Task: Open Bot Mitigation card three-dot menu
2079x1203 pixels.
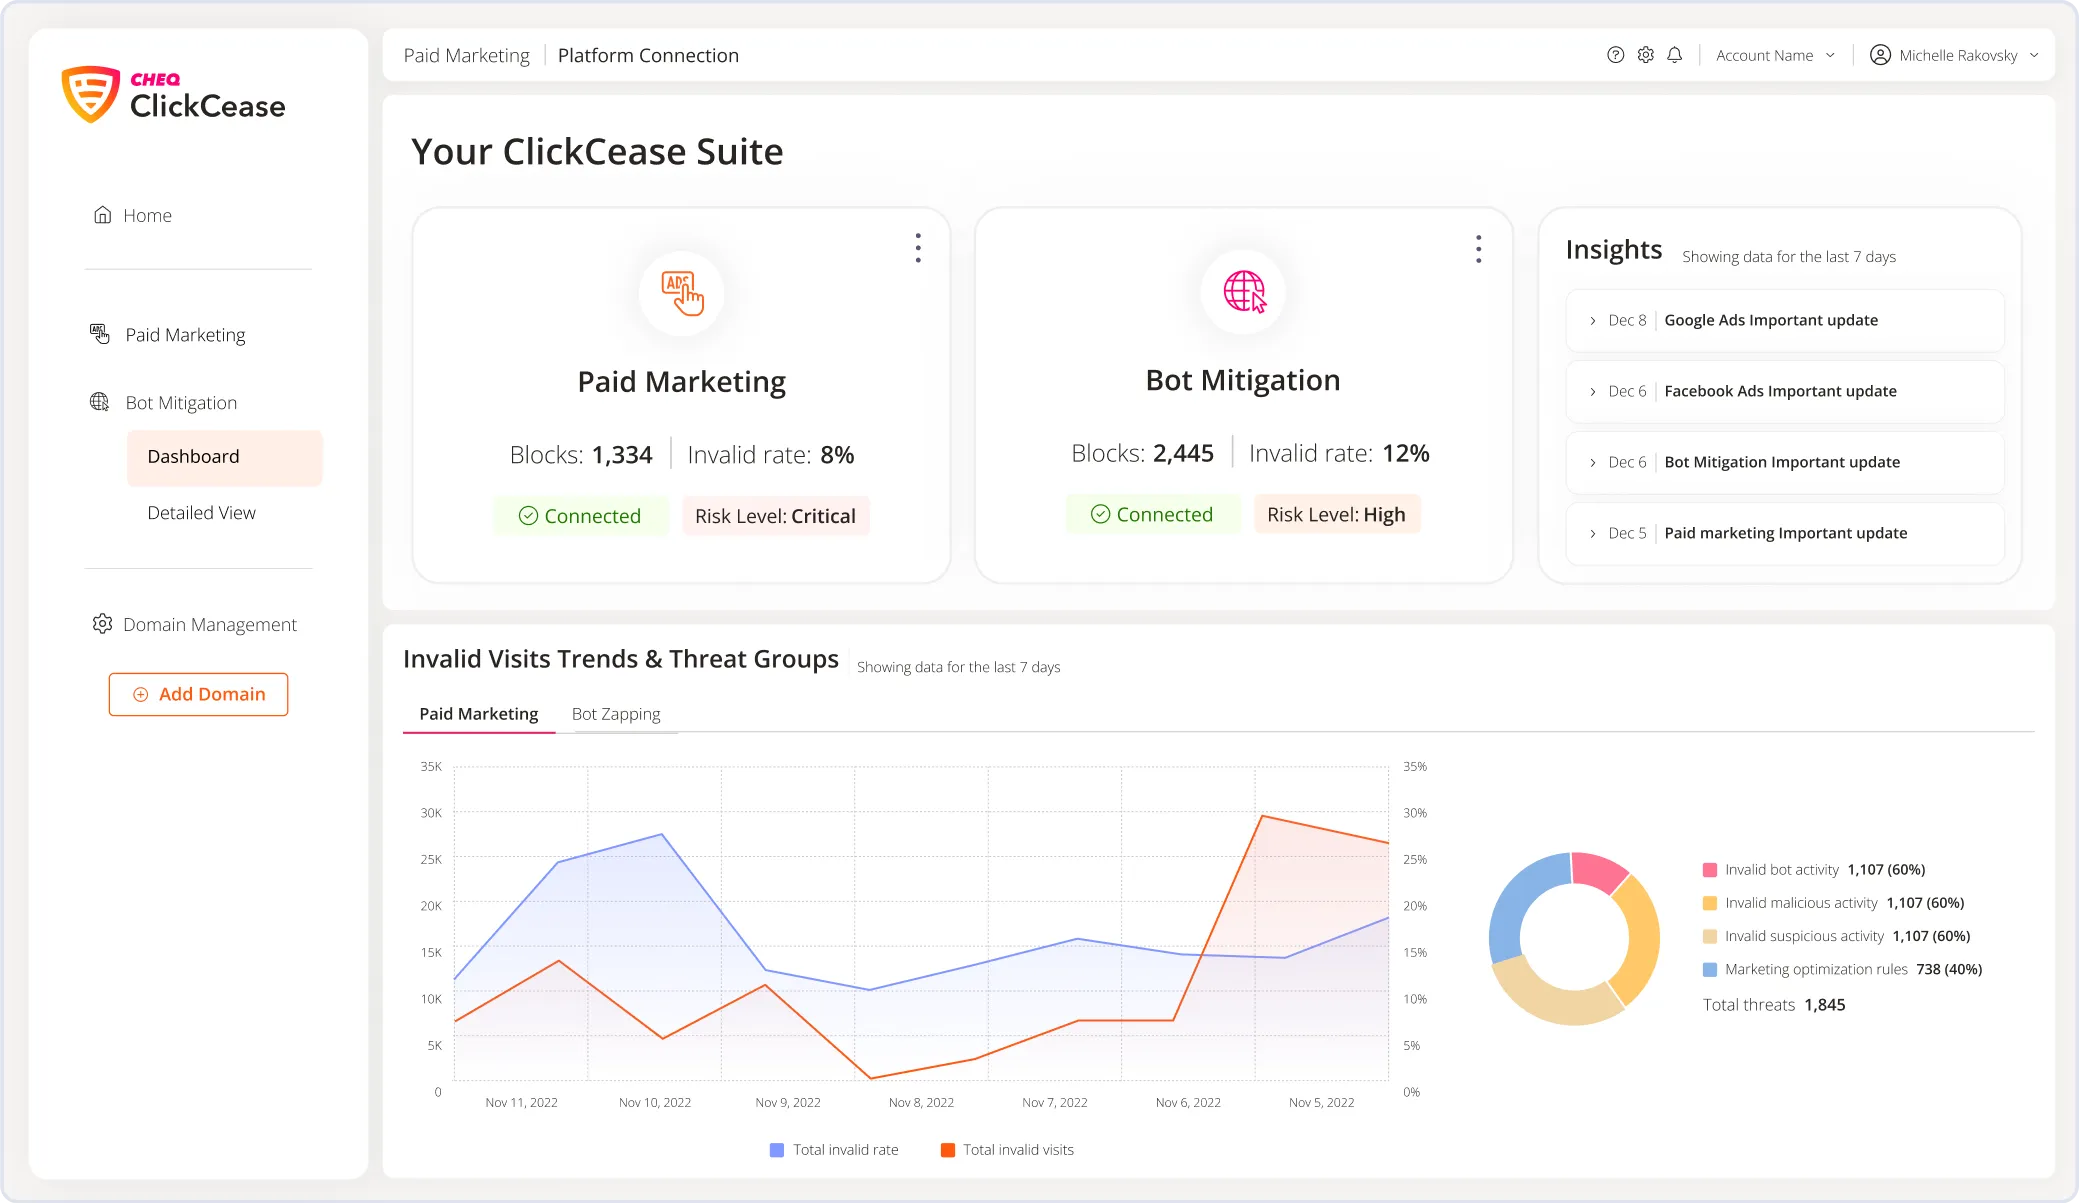Action: coord(1478,249)
